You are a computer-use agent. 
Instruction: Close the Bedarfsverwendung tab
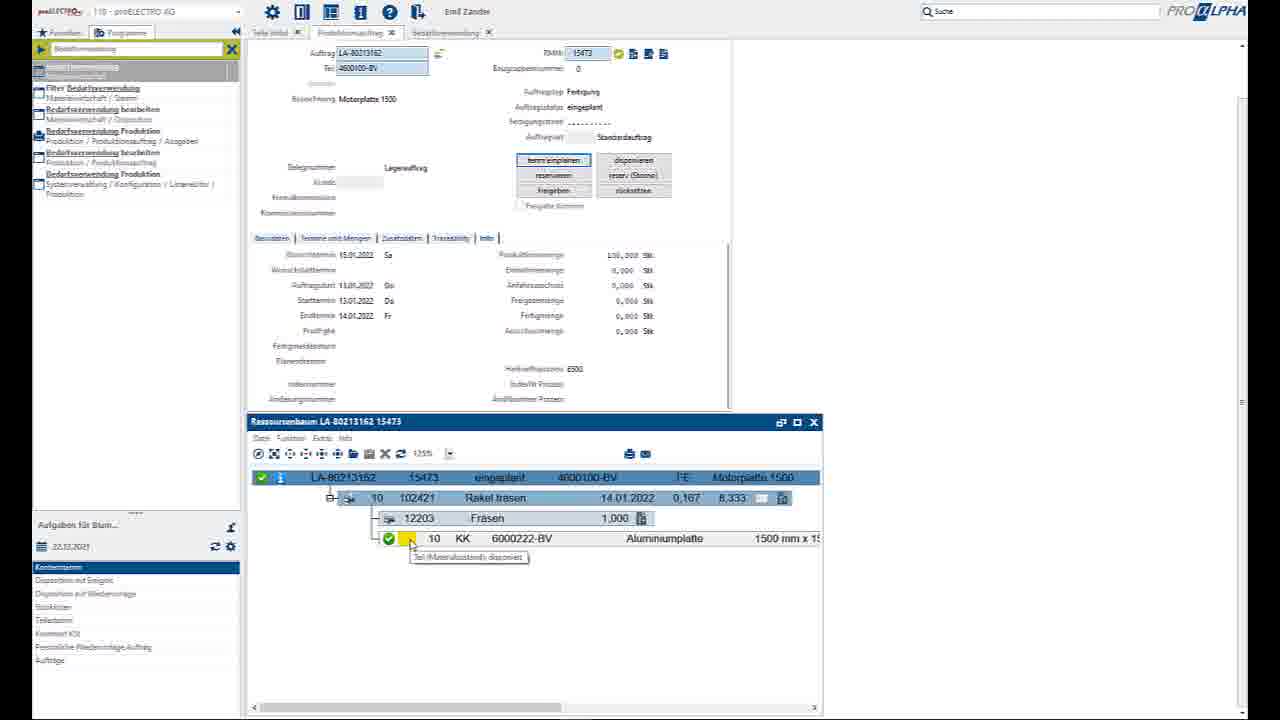488,33
